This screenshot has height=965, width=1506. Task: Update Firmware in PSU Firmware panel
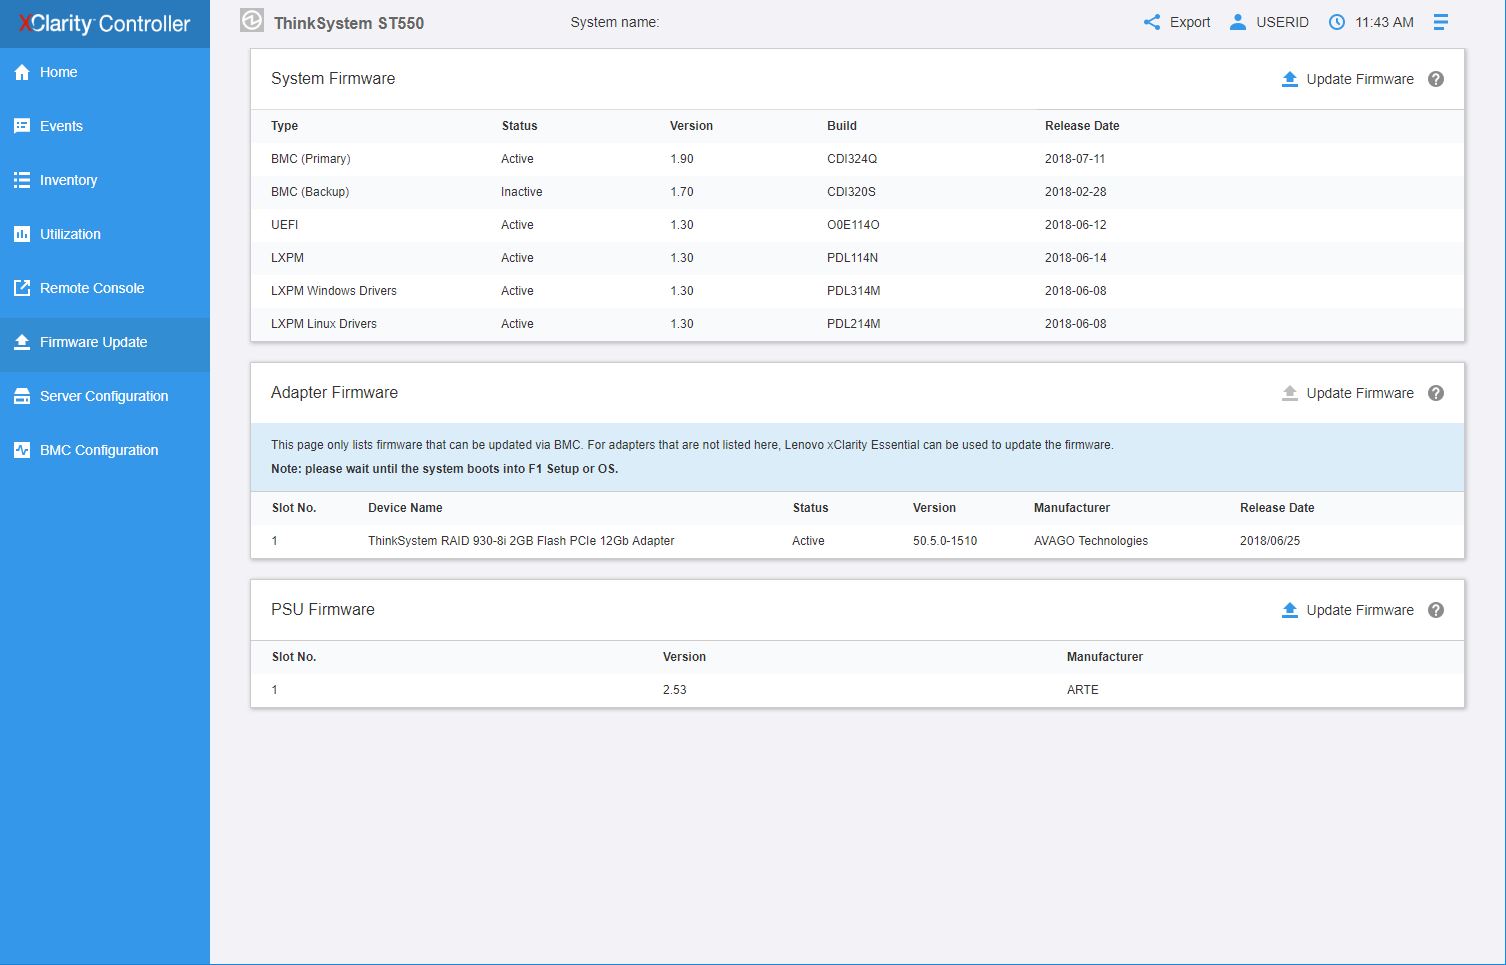point(1348,610)
